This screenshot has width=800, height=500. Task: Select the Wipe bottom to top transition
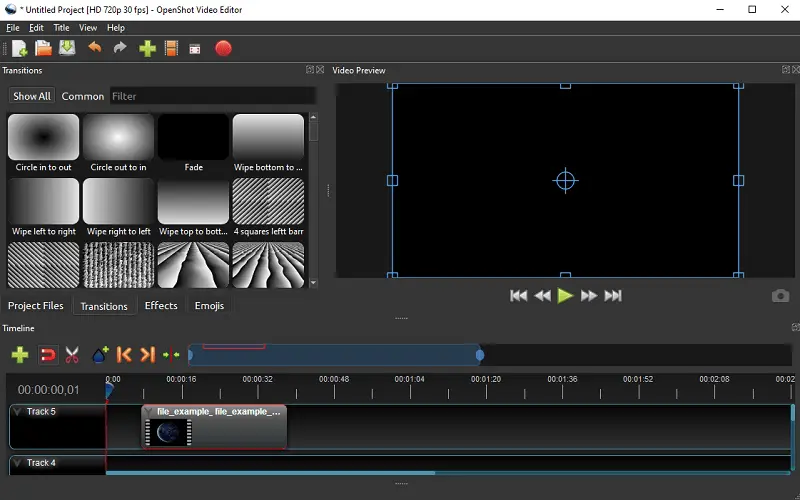pyautogui.click(x=268, y=143)
